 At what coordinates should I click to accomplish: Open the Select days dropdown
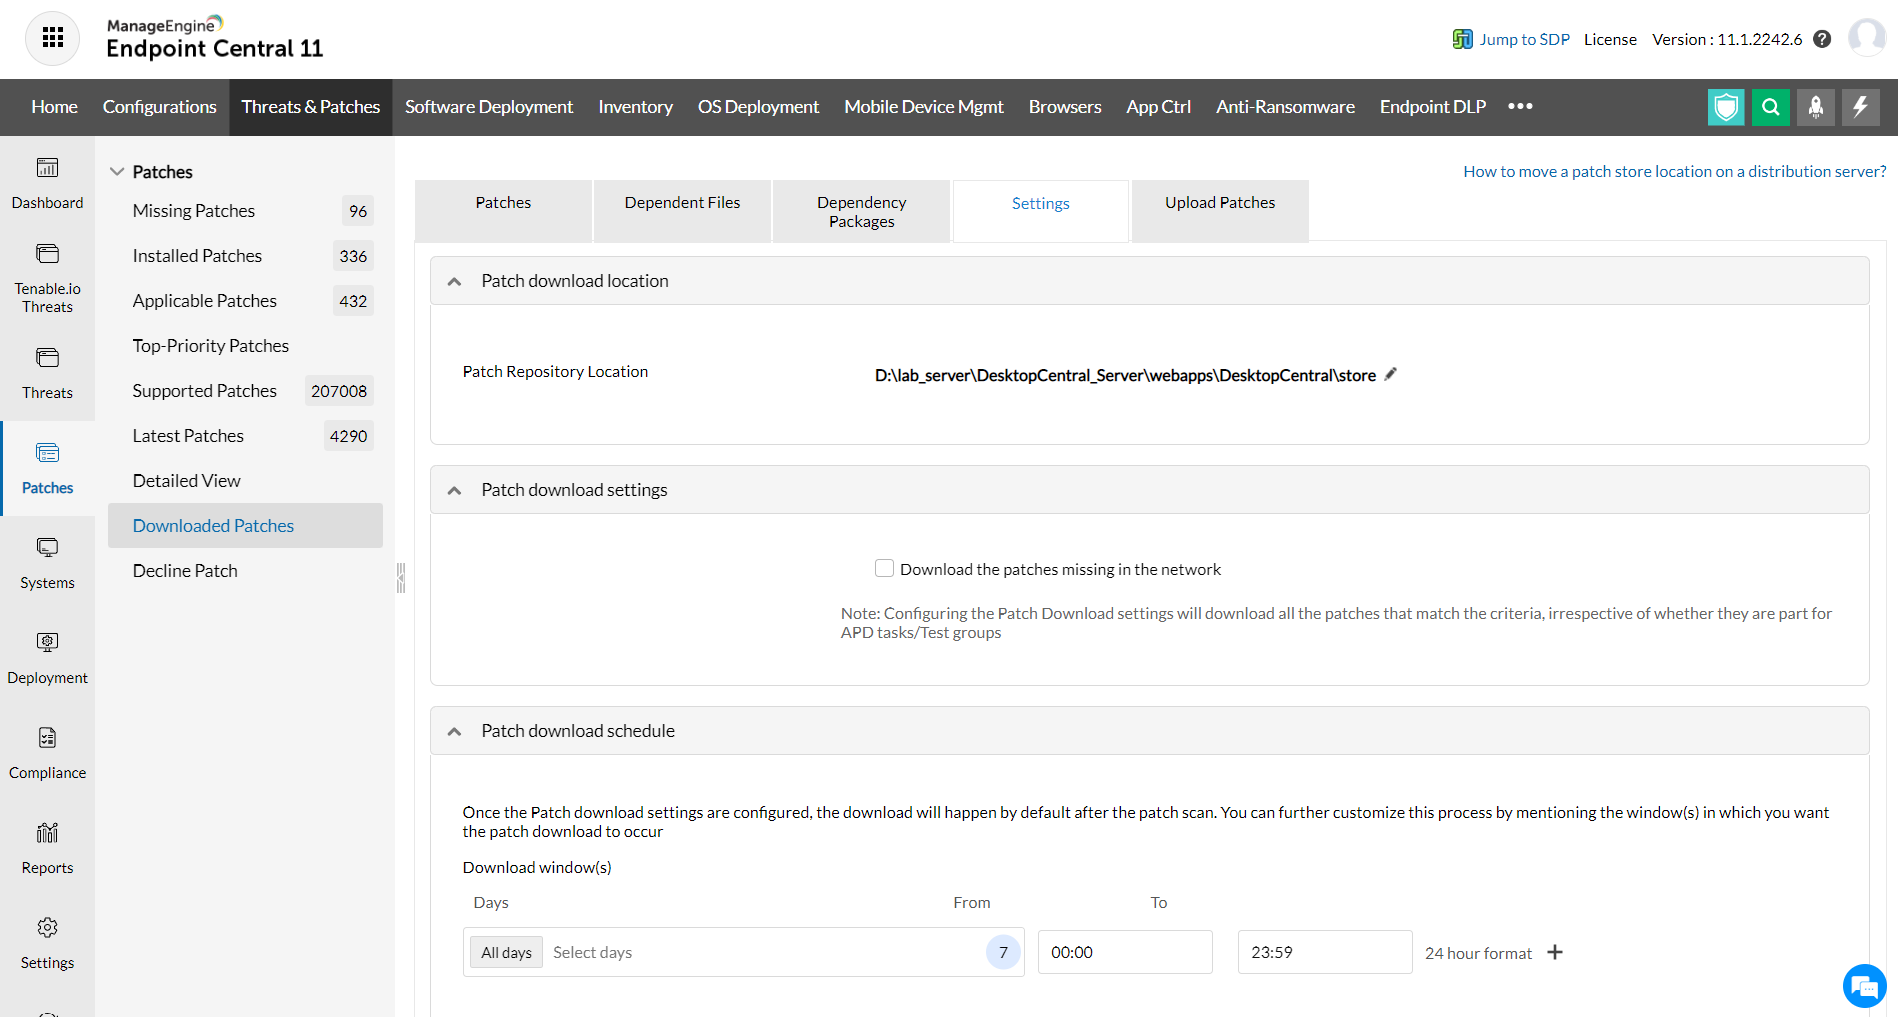click(760, 952)
